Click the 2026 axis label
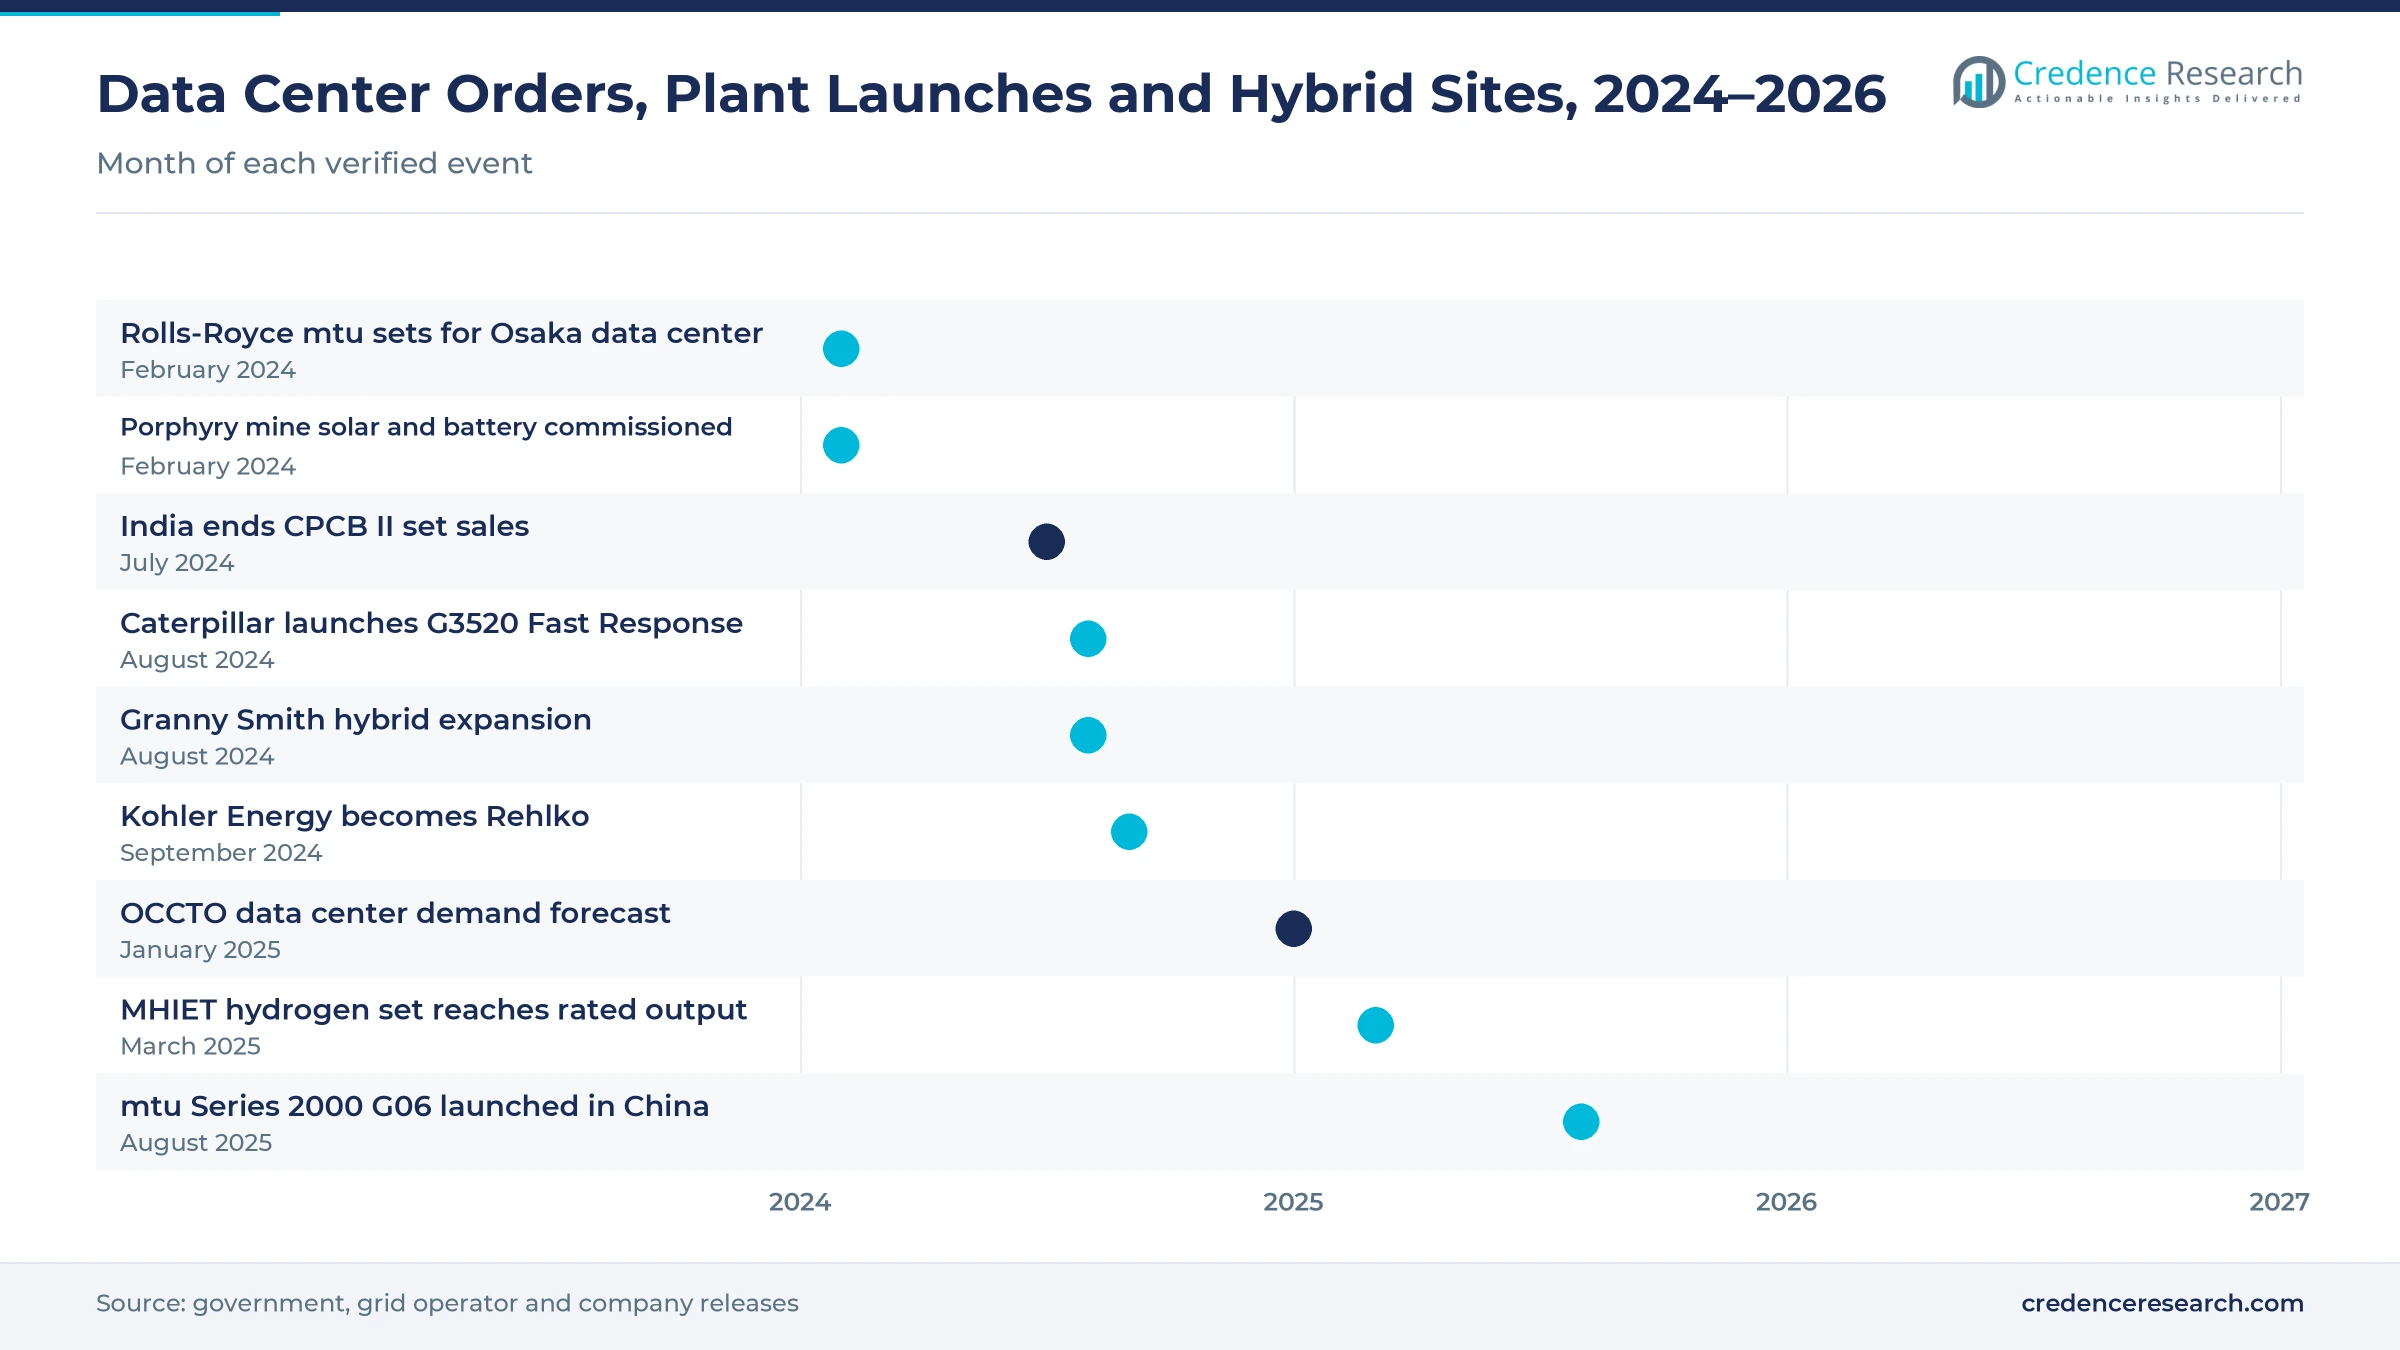2400x1350 pixels. (1786, 1202)
